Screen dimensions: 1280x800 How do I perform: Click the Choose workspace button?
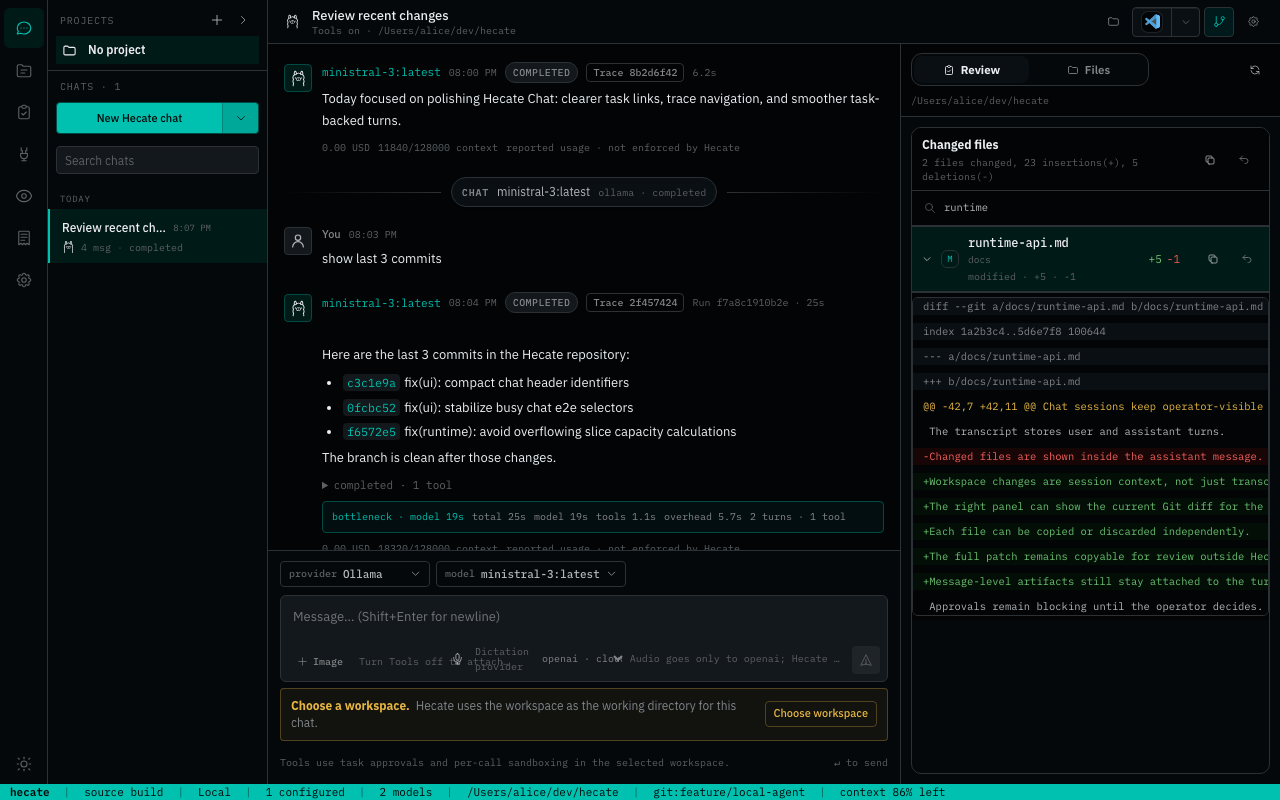(821, 713)
